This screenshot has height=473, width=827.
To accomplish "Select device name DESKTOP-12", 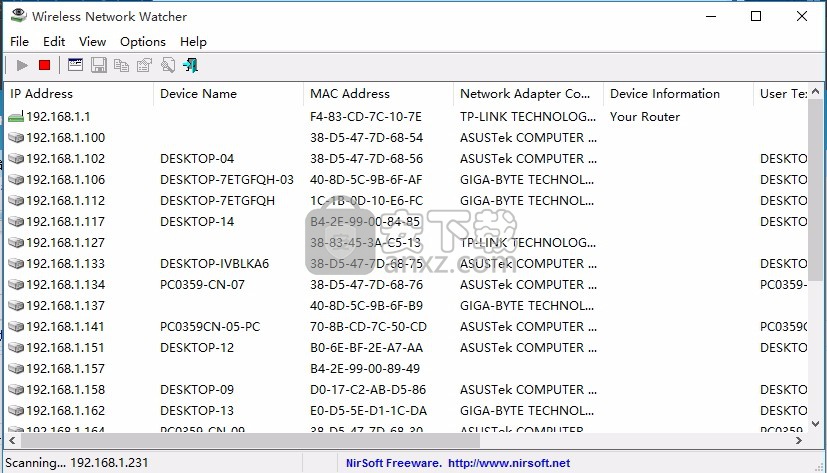I will [x=197, y=347].
